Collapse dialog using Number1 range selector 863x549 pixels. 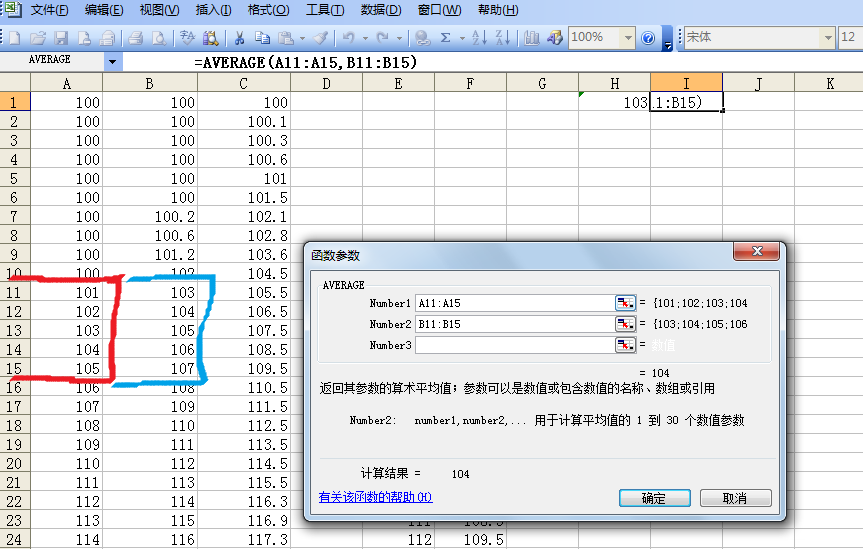(625, 303)
